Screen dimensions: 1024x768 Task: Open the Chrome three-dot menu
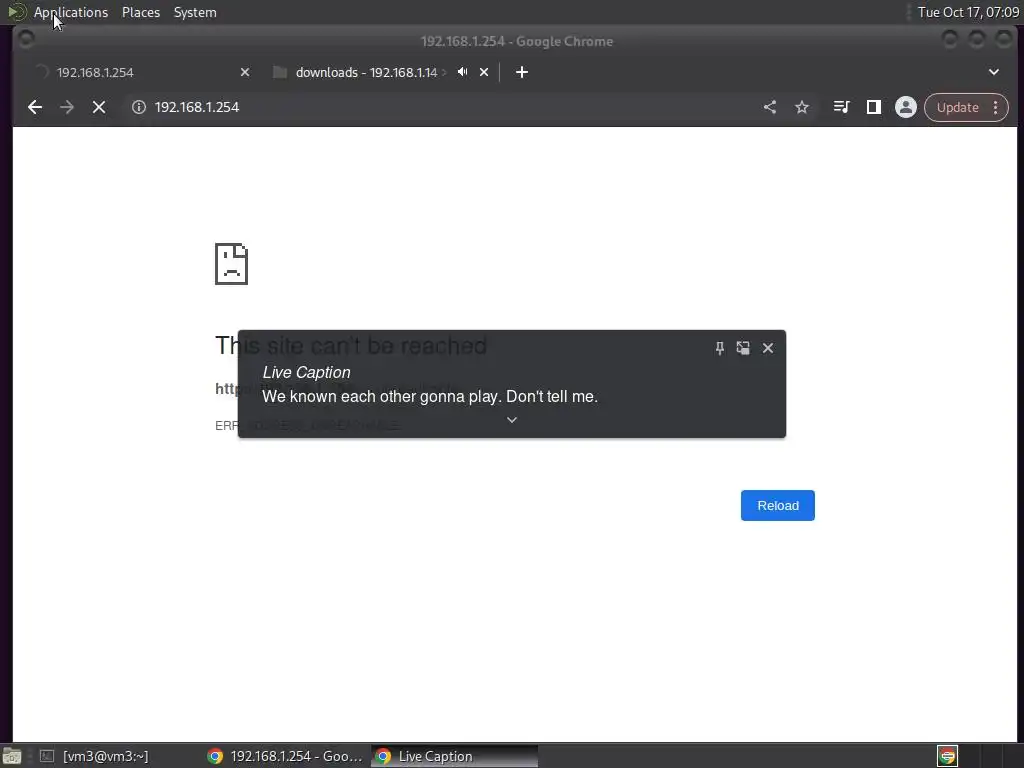coord(995,107)
